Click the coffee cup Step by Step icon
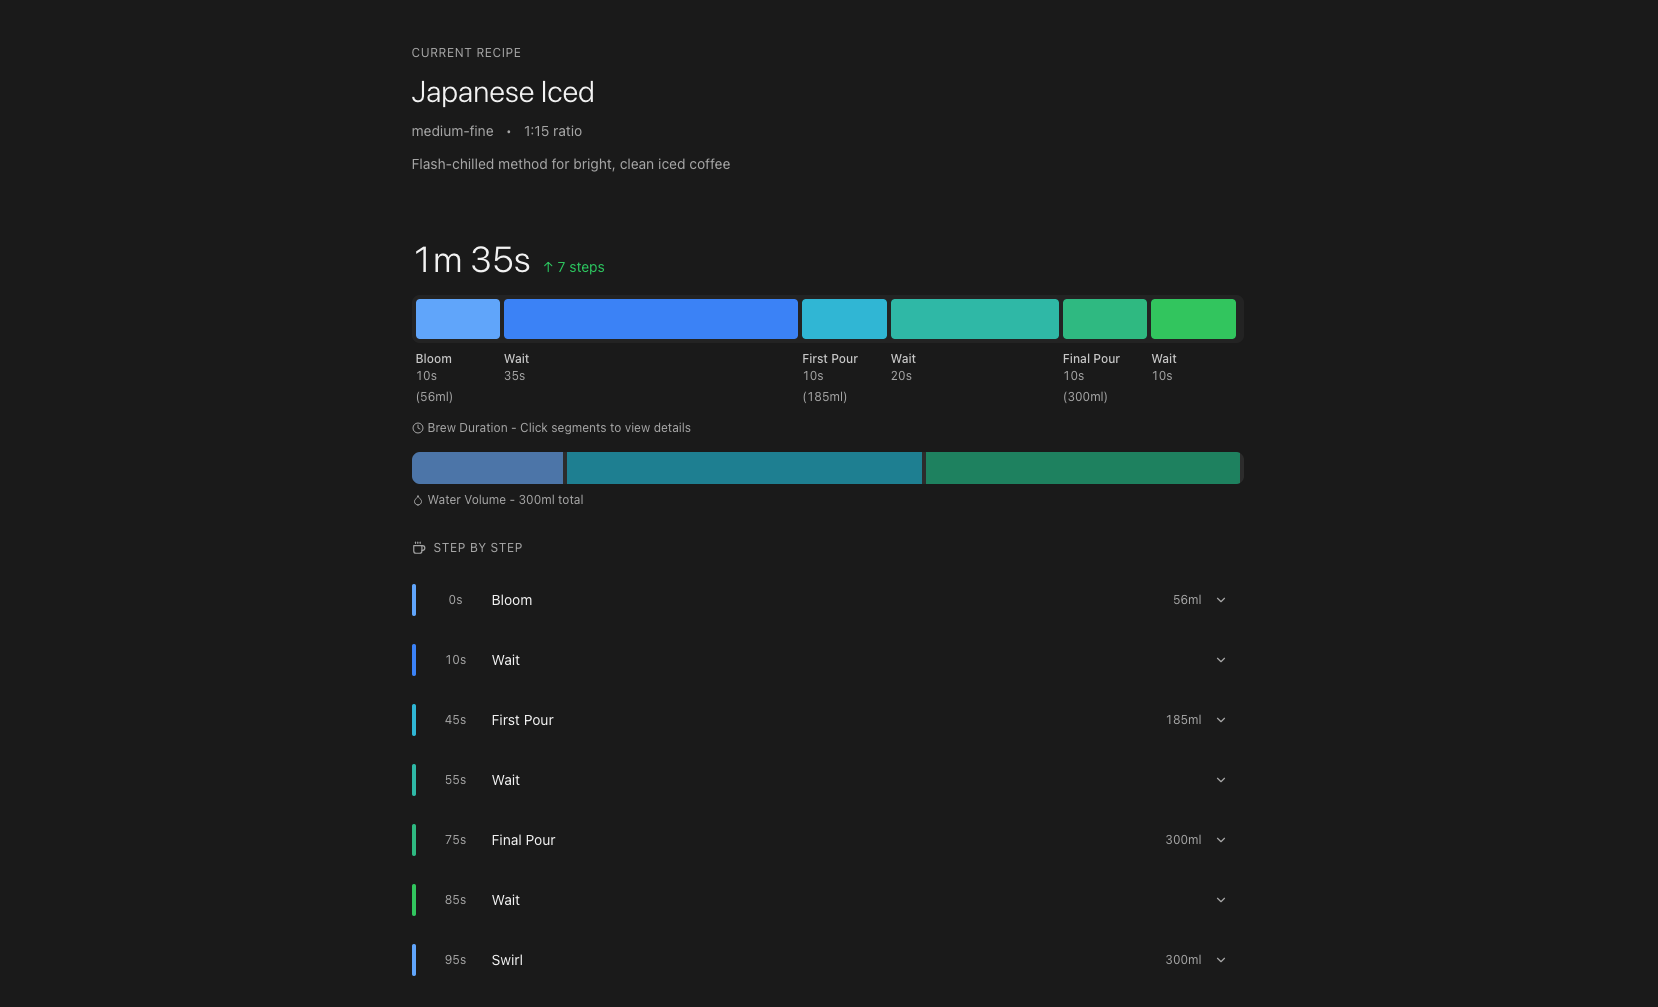This screenshot has width=1658, height=1007. point(419,548)
